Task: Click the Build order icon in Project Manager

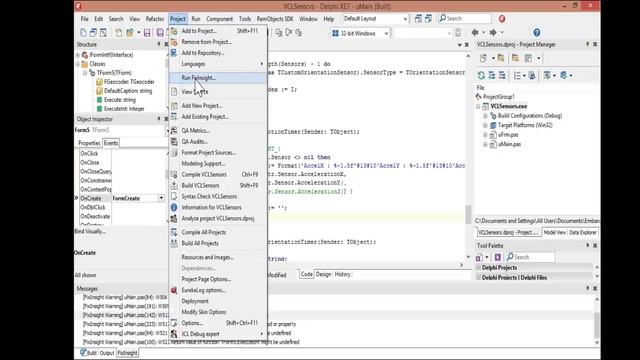Action: click(547, 76)
